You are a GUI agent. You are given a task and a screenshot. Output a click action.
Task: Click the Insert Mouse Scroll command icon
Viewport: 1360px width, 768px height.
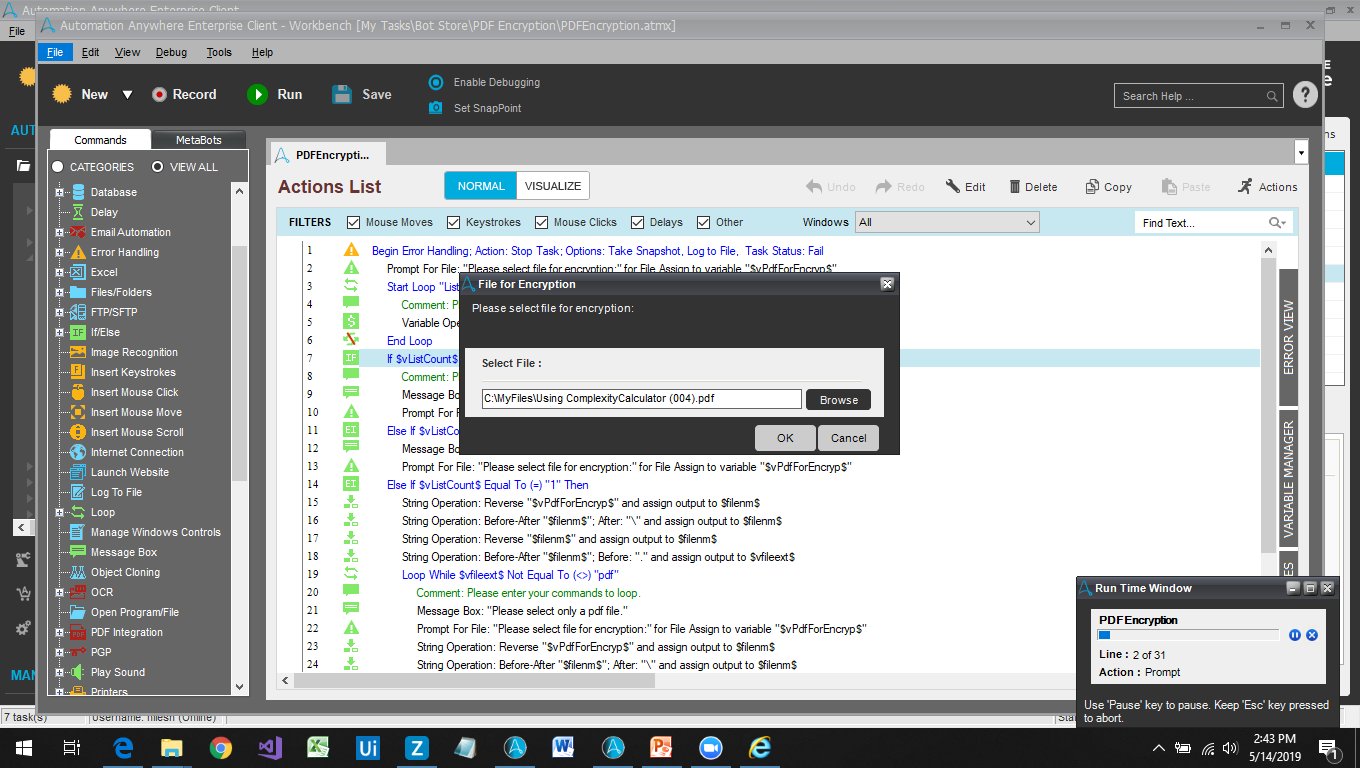click(x=78, y=432)
